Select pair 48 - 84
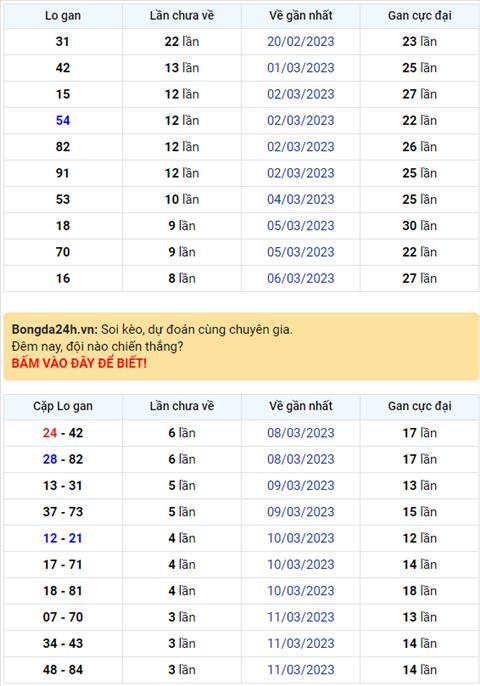The height and width of the screenshot is (686, 480). (63, 669)
